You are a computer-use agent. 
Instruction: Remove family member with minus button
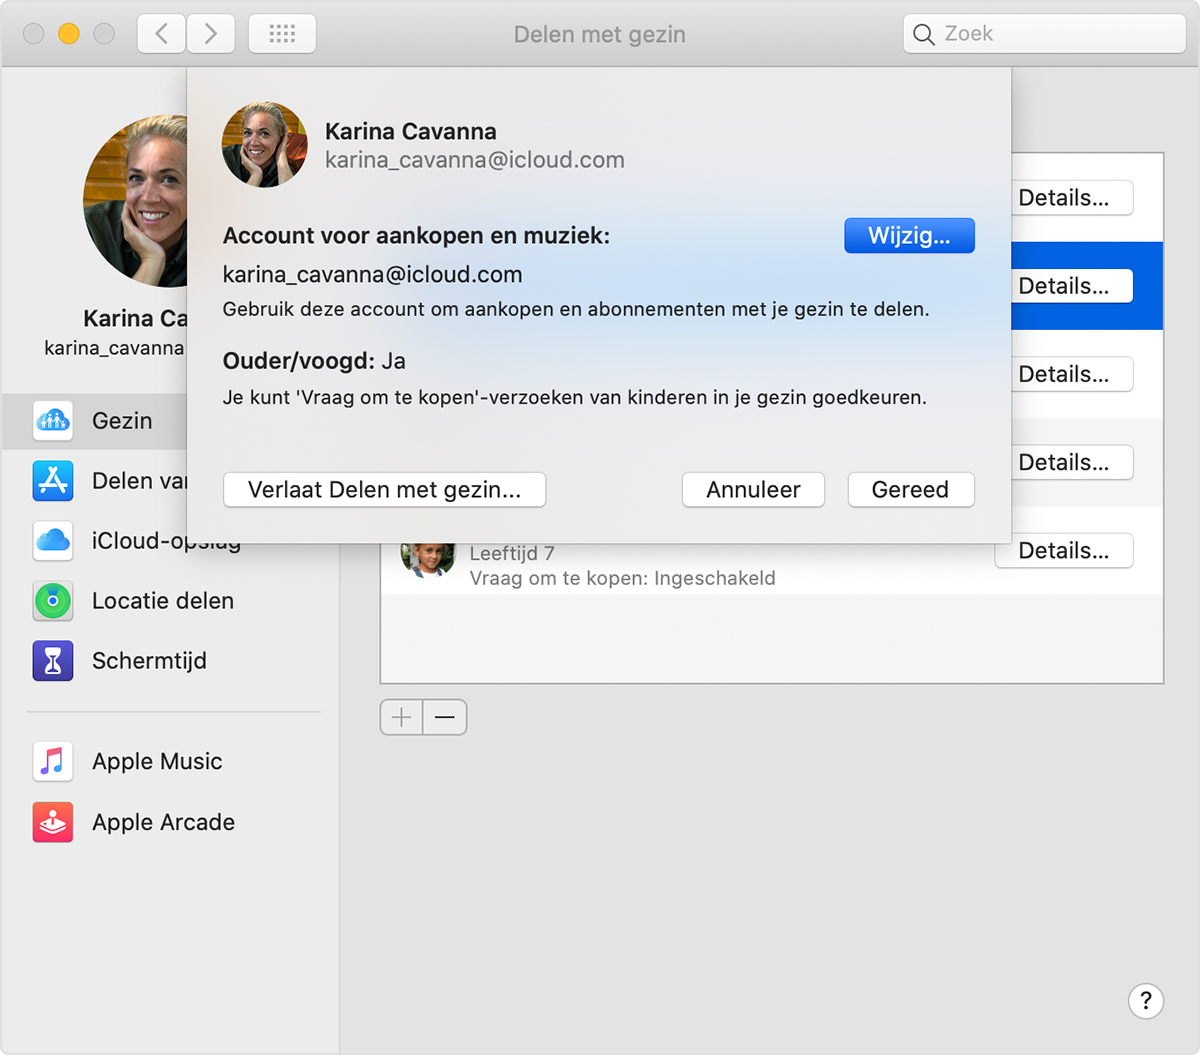click(x=445, y=717)
